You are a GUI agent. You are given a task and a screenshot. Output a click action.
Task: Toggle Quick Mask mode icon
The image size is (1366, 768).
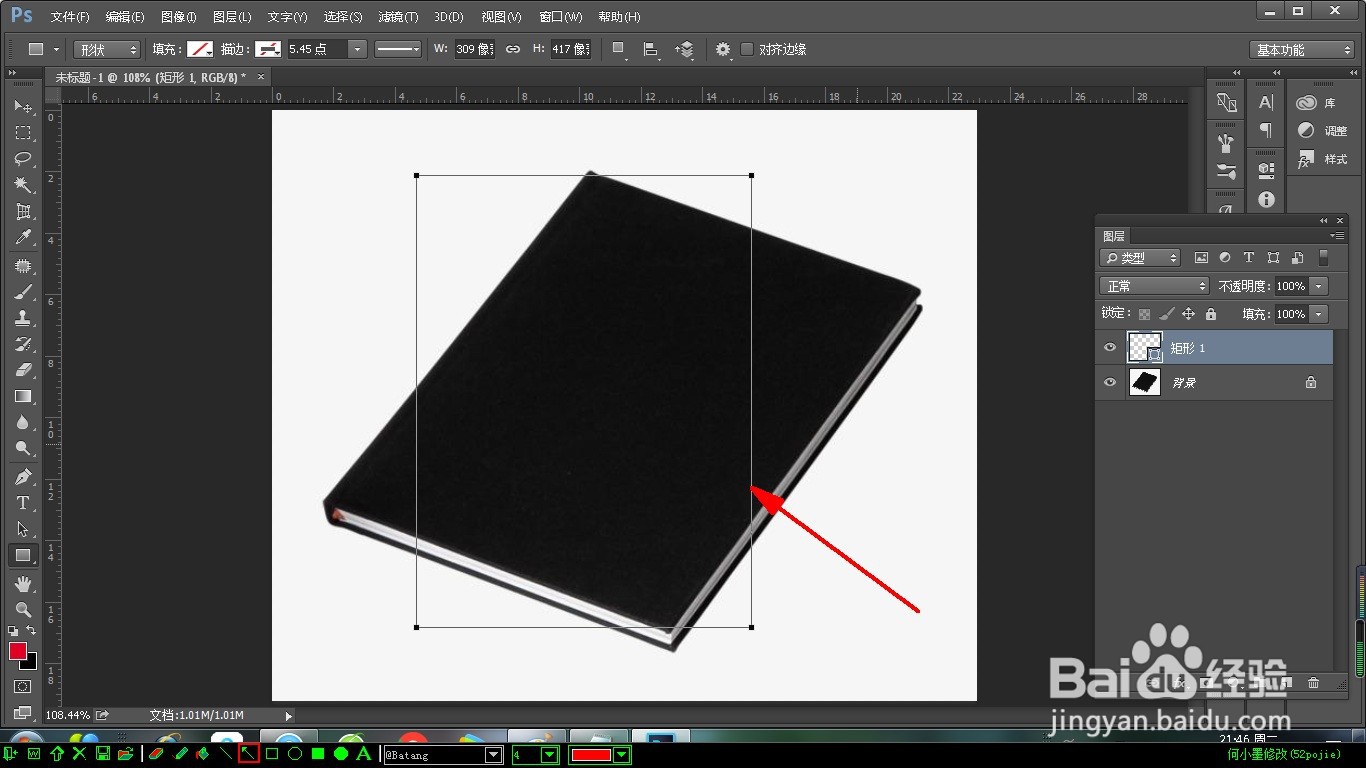pyautogui.click(x=22, y=687)
